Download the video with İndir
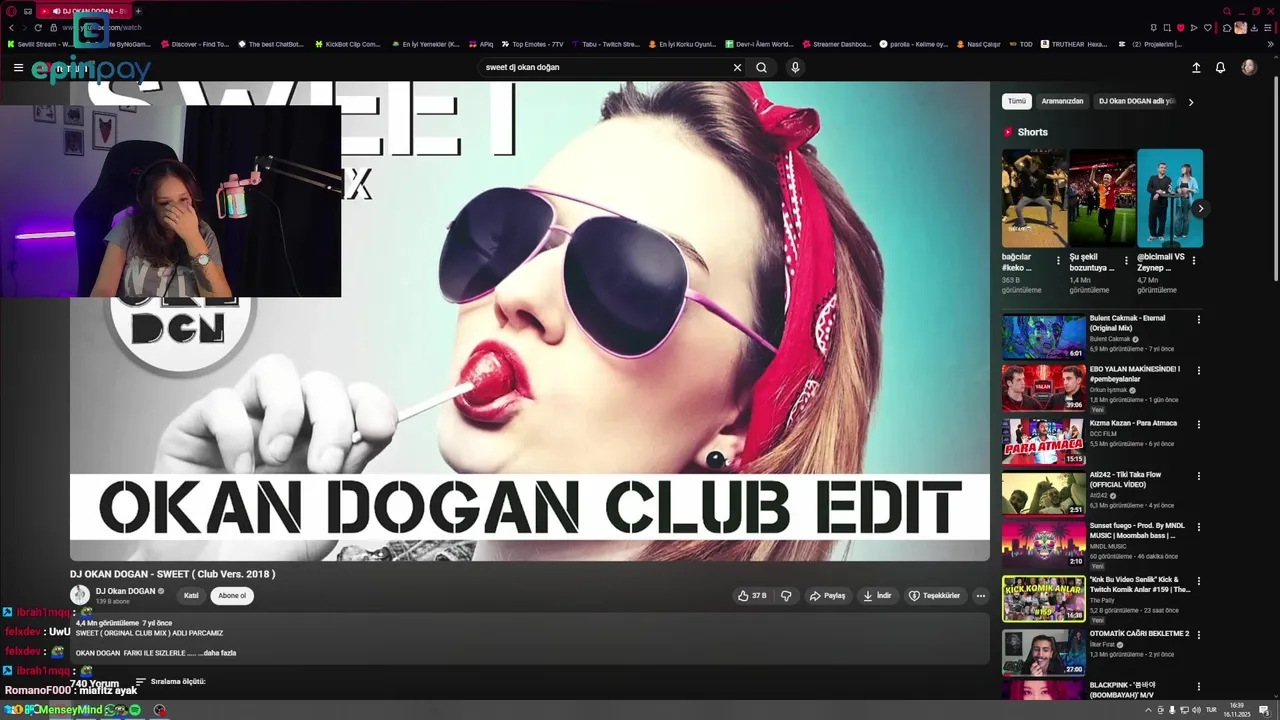The height and width of the screenshot is (720, 1280). [x=877, y=595]
